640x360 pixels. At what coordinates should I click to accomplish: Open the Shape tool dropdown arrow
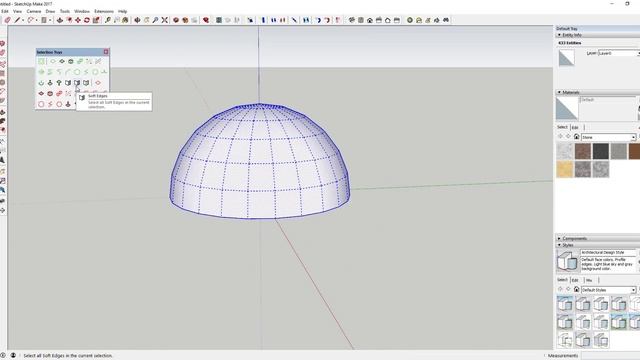(x=50, y=20)
